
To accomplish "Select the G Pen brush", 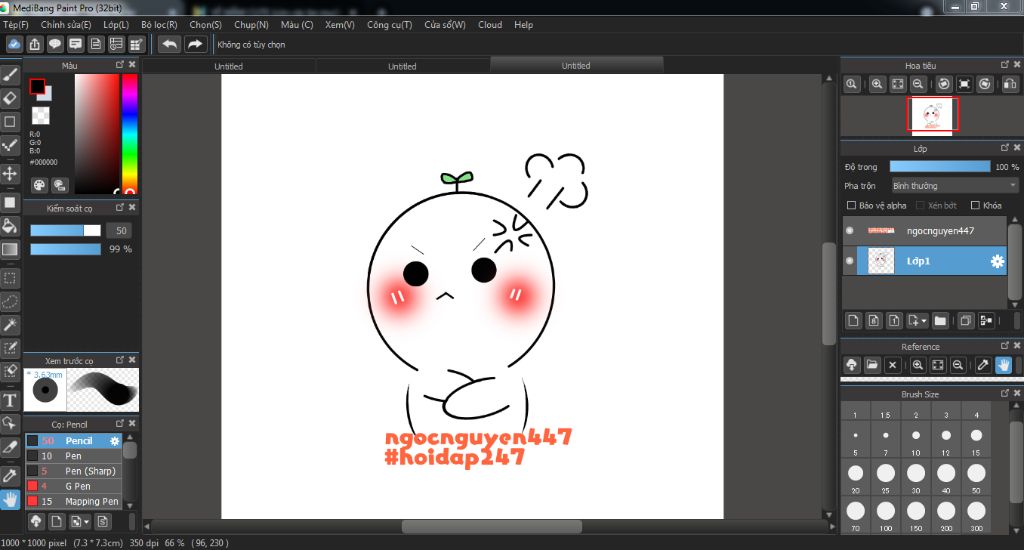I will tap(74, 486).
